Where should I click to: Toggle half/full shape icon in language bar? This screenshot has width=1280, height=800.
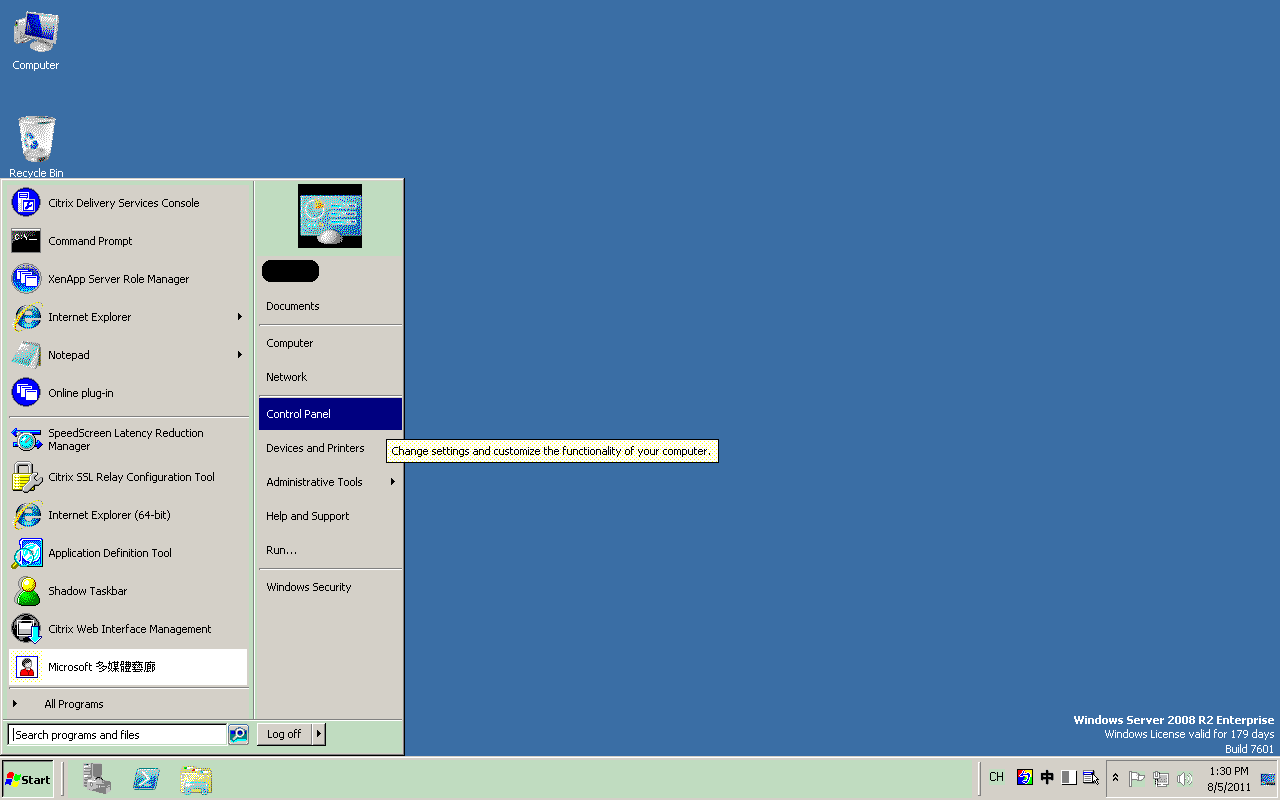1069,777
